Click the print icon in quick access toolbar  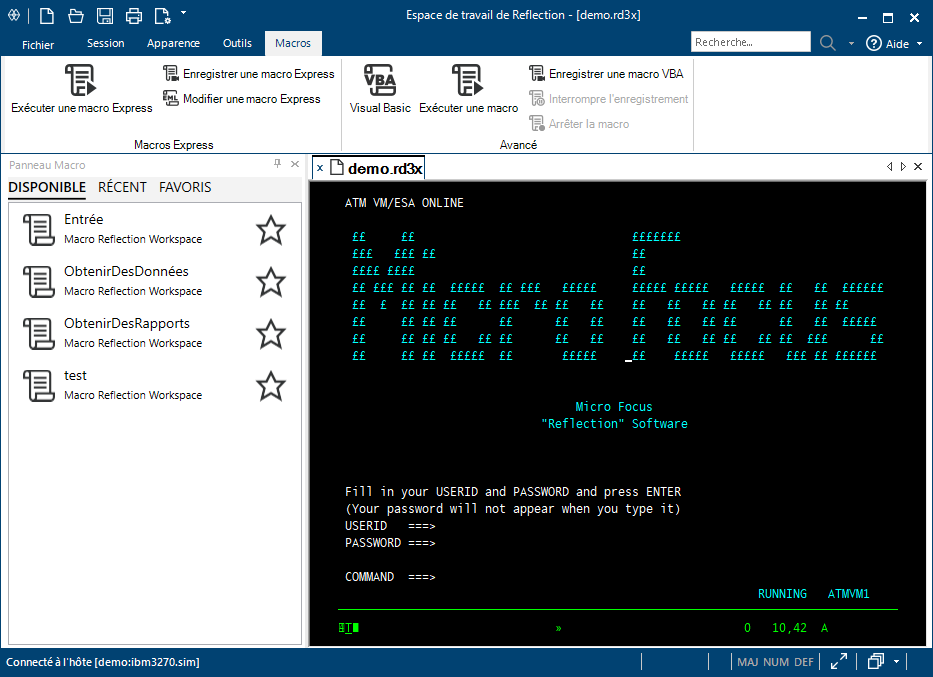[x=134, y=16]
